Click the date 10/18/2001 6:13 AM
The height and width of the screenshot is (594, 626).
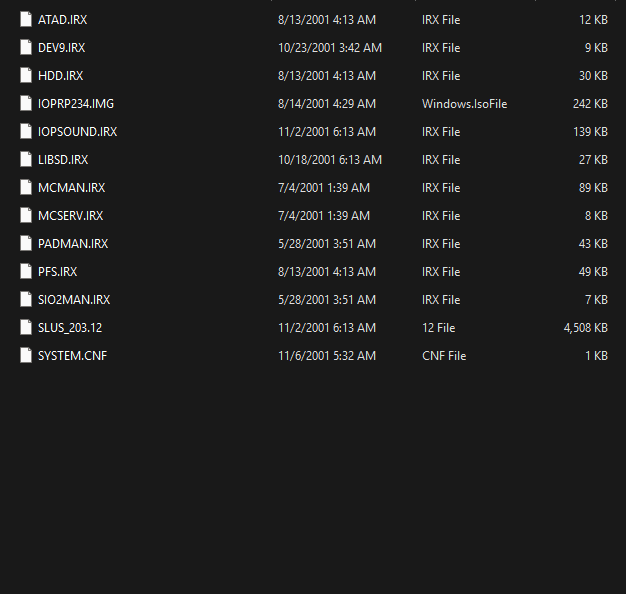(330, 160)
